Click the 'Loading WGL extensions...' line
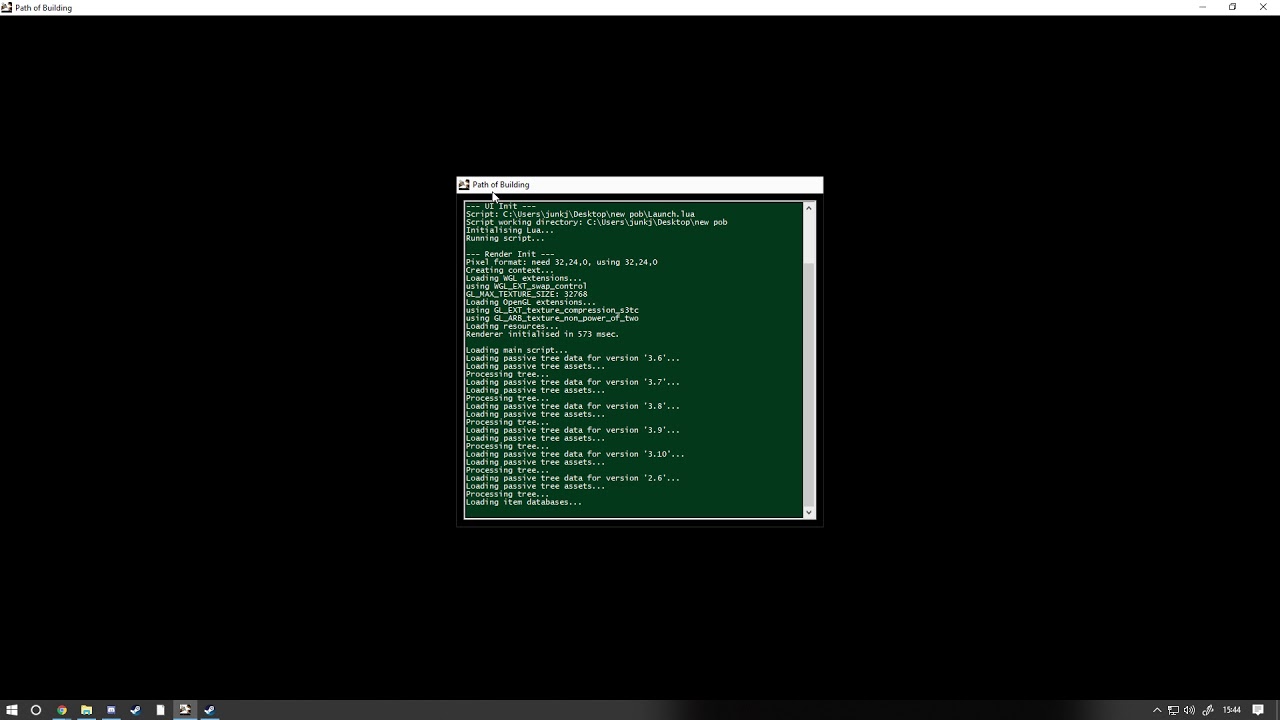 point(523,278)
